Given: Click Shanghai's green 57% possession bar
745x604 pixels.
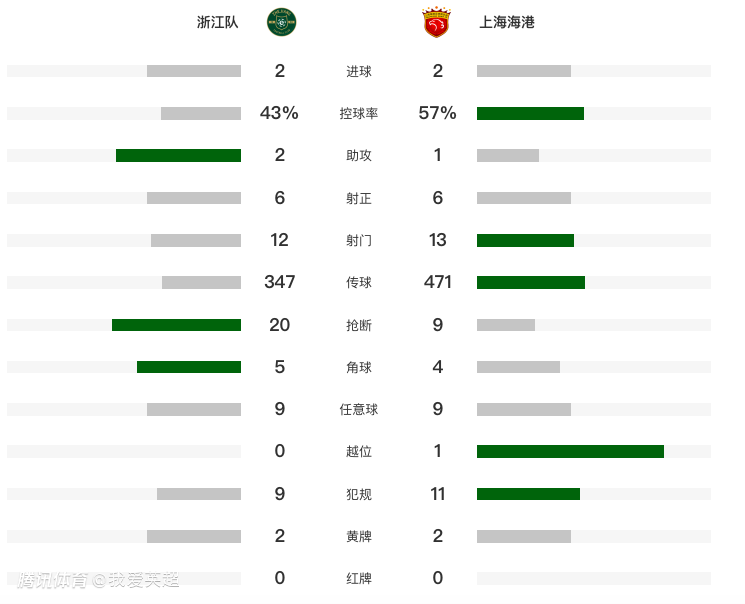Looking at the screenshot, I should tap(530, 114).
